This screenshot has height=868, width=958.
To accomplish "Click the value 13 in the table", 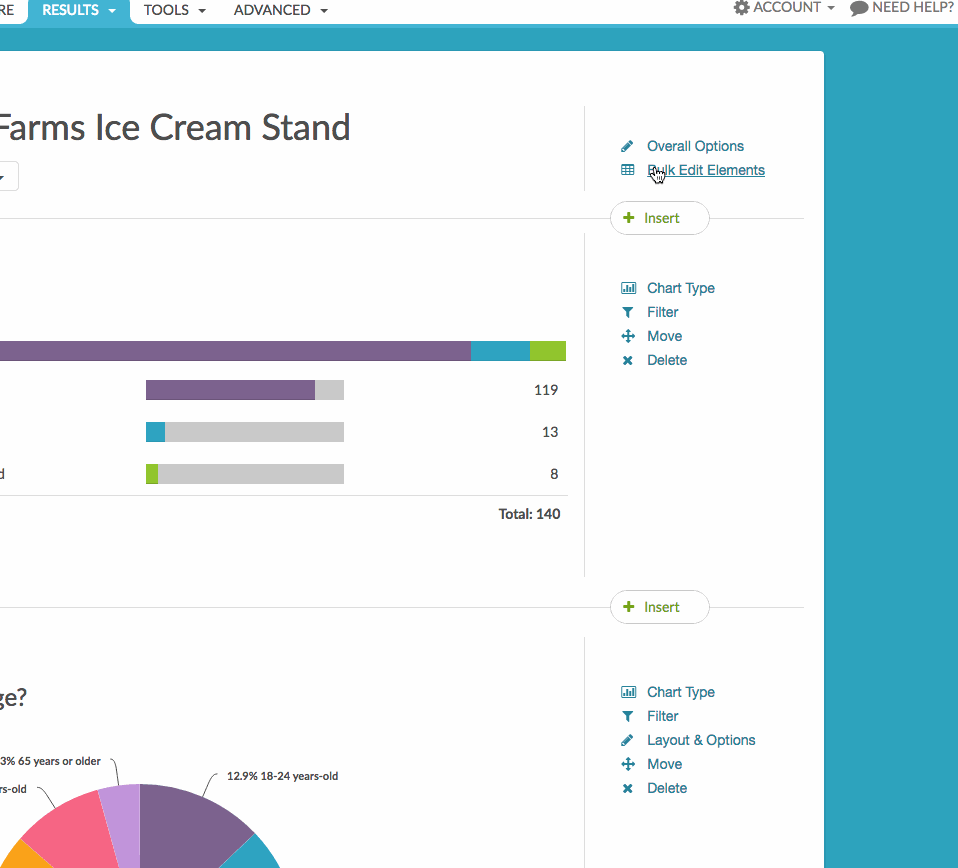I will click(x=550, y=432).
